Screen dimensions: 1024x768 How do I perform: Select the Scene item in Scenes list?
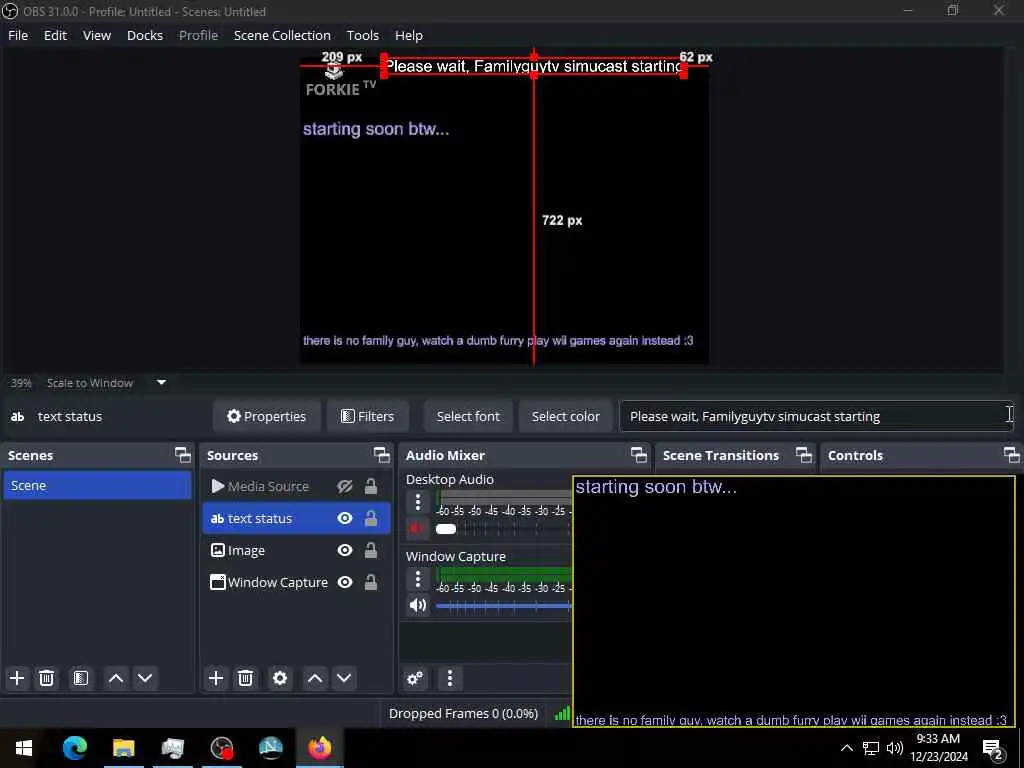coord(97,485)
